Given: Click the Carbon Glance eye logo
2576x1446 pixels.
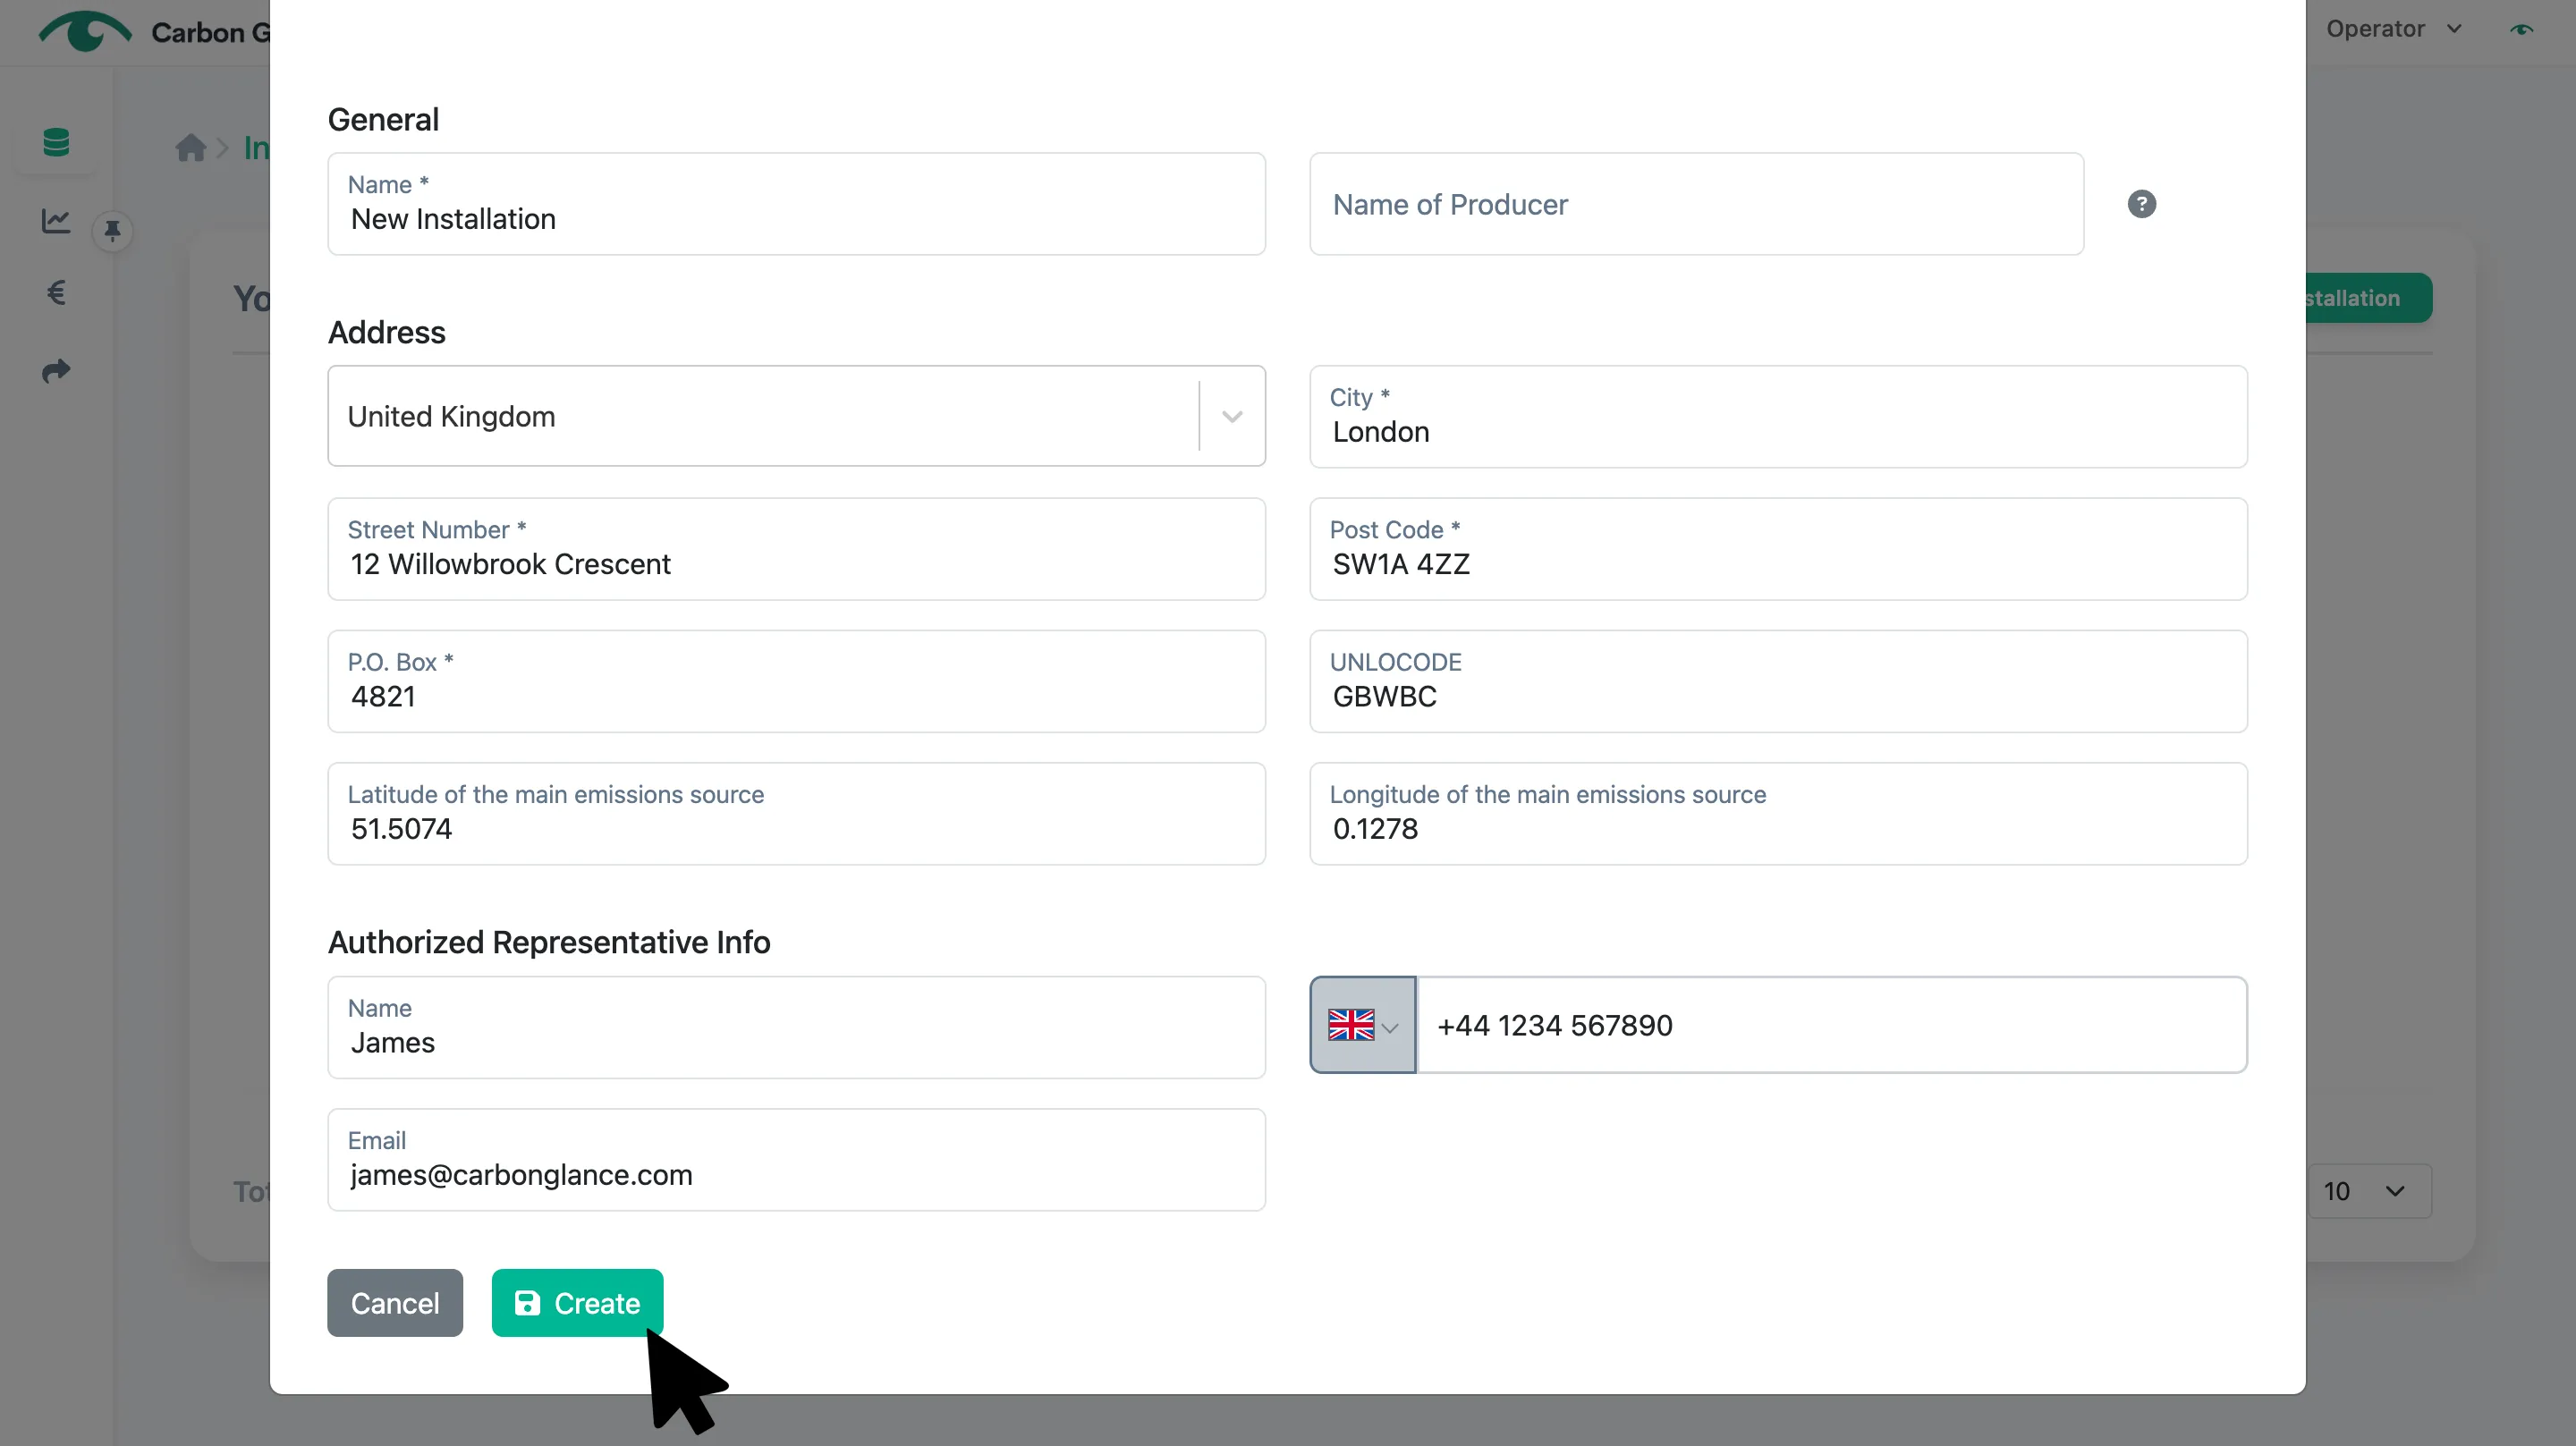Looking at the screenshot, I should (x=85, y=31).
